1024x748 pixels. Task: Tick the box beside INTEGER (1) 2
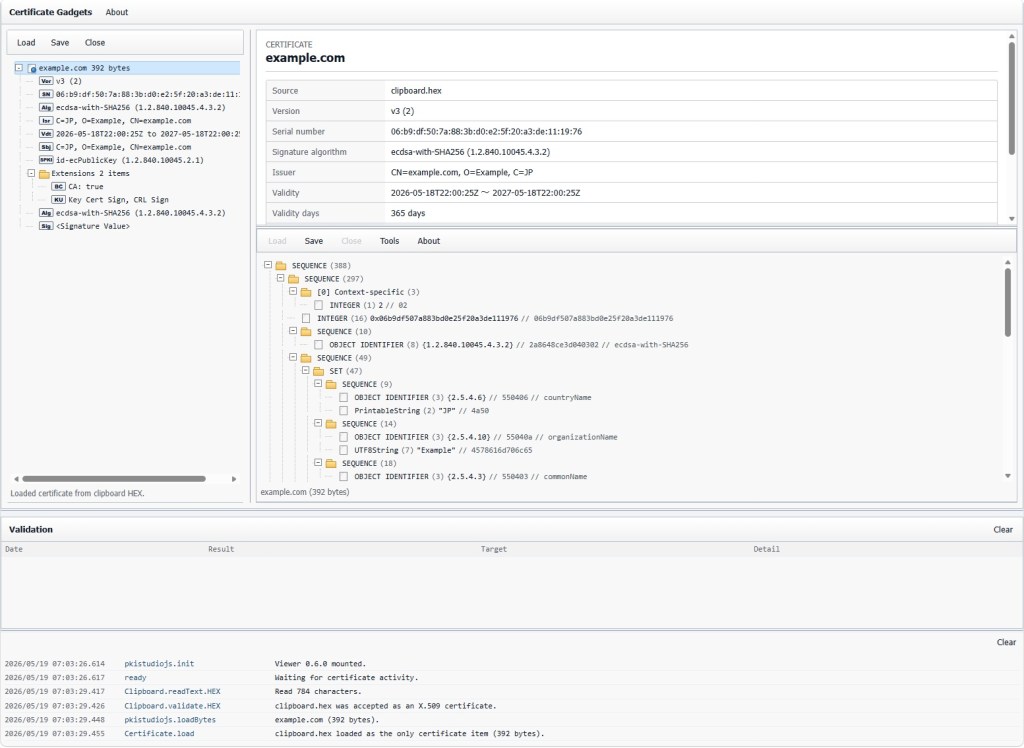[x=319, y=305]
